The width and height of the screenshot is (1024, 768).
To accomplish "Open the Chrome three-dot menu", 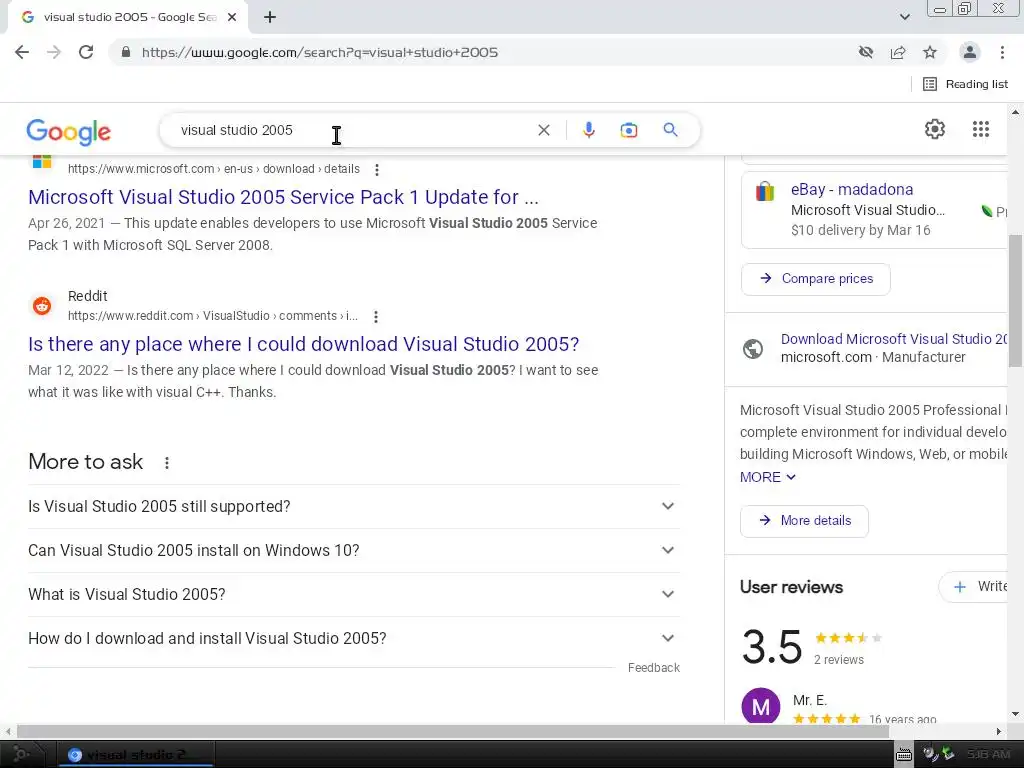I will coord(1002,52).
